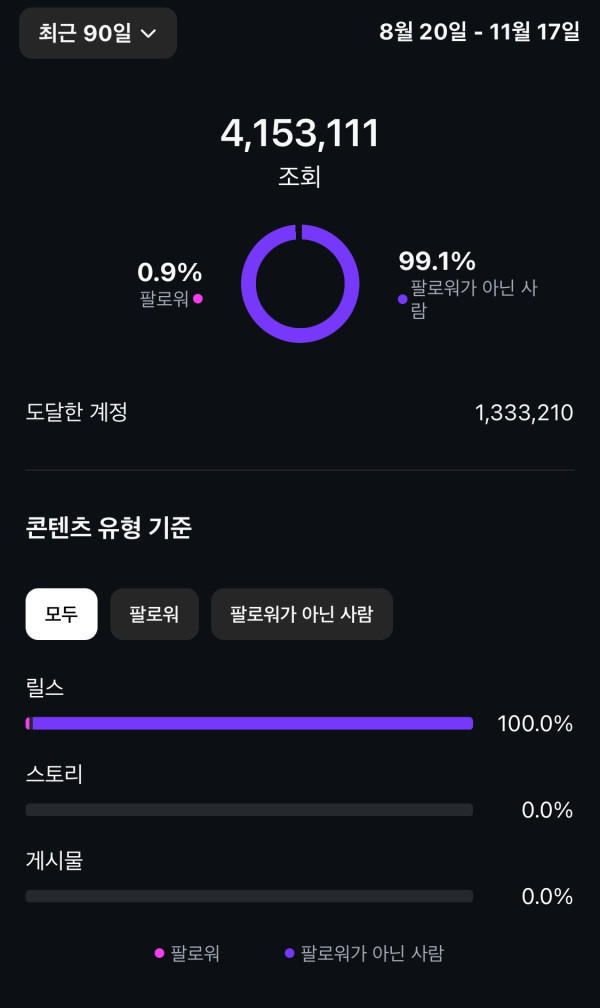Select the 팔로워가 아닌 사람 filter tab
The image size is (600, 1008).
tap(301, 614)
